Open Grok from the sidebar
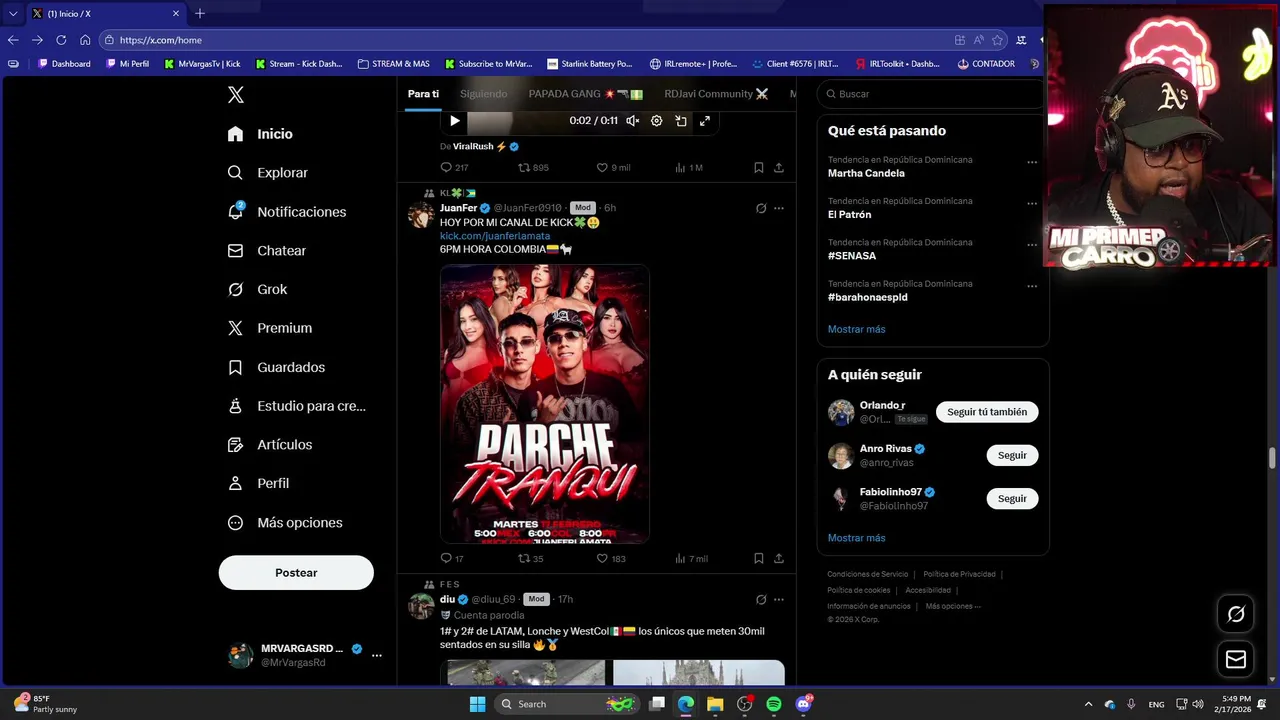Image resolution: width=1280 pixels, height=720 pixels. (257, 289)
